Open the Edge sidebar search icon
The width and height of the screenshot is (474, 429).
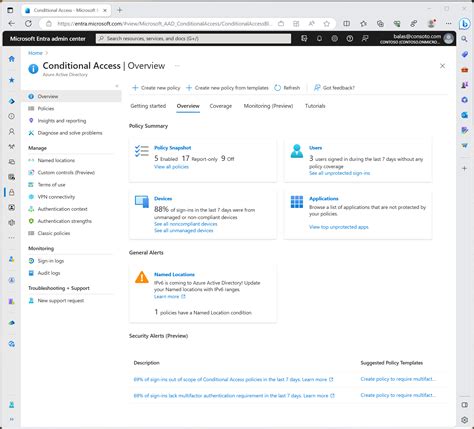pyautogui.click(x=464, y=39)
